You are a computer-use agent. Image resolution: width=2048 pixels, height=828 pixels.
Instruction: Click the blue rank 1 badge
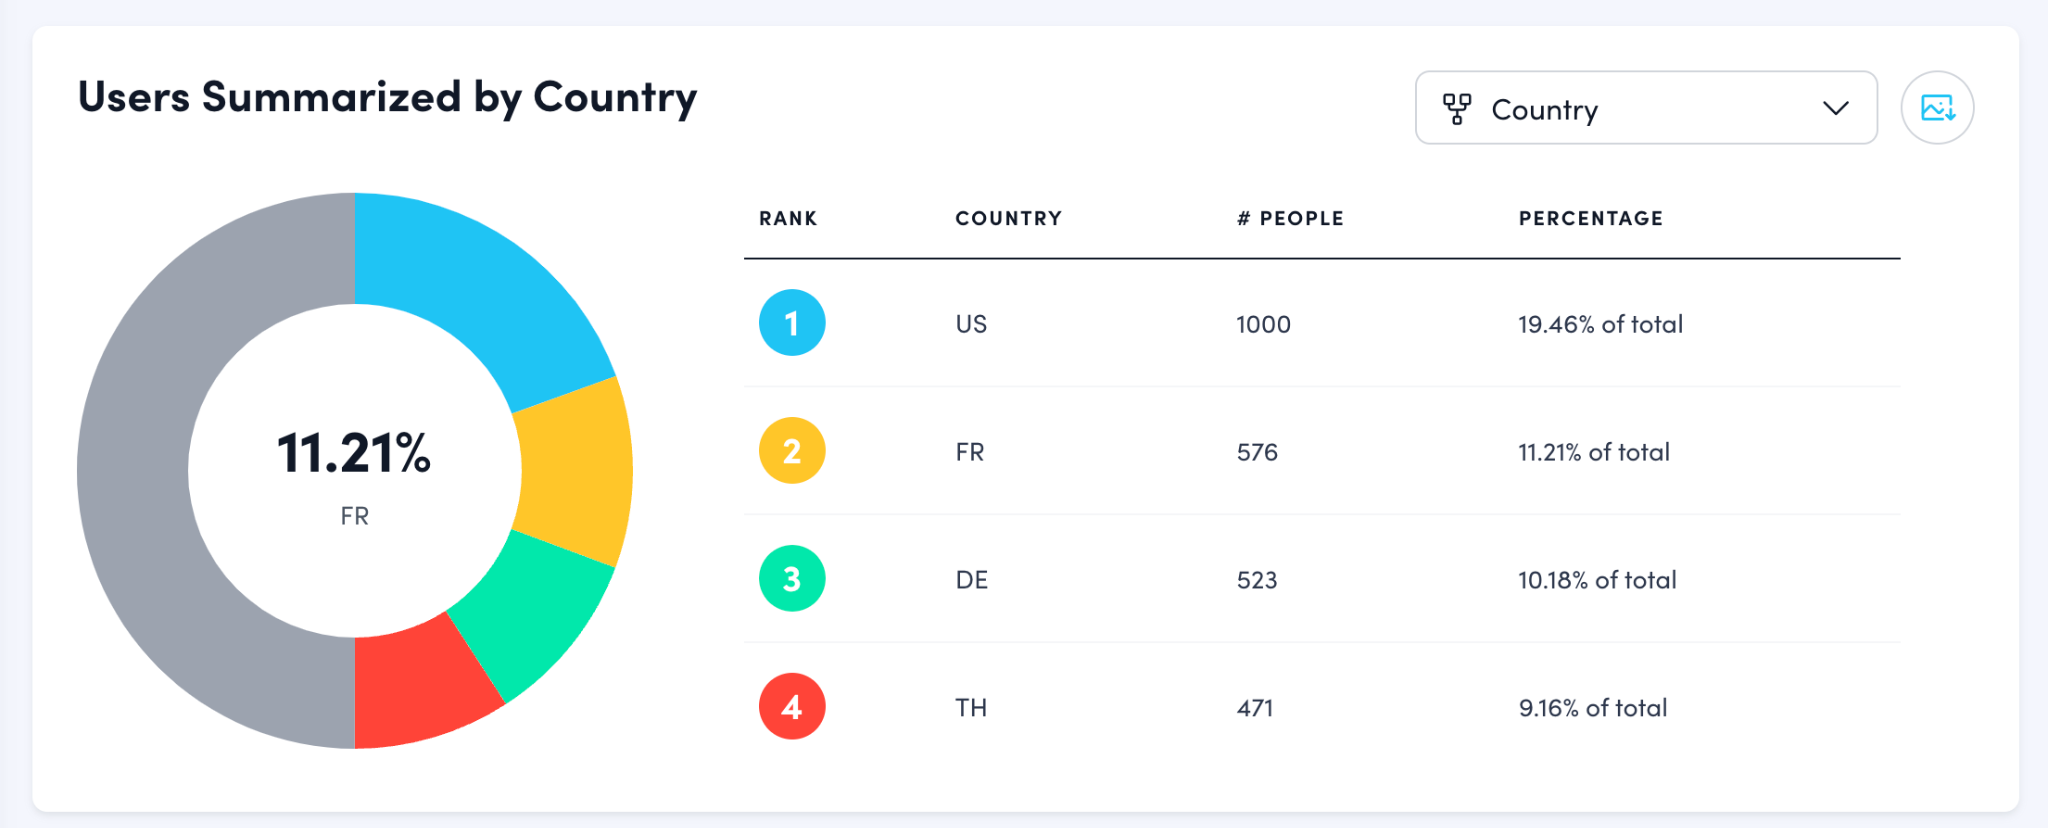[792, 323]
